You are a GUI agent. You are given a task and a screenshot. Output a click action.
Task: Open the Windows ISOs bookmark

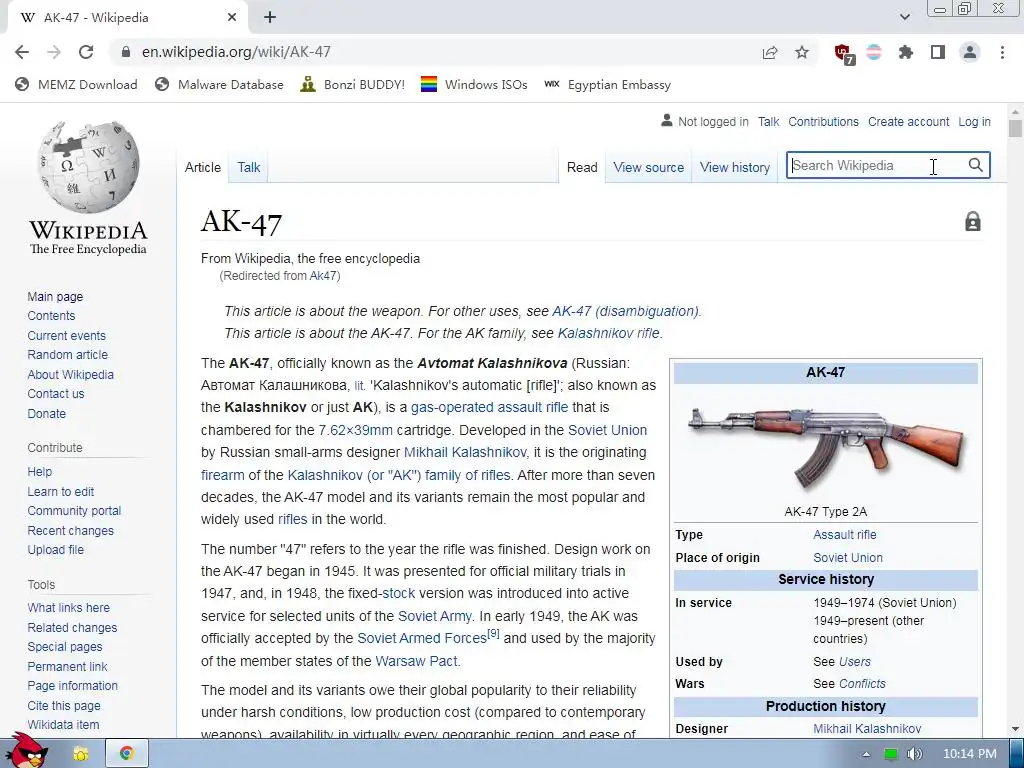coord(474,85)
